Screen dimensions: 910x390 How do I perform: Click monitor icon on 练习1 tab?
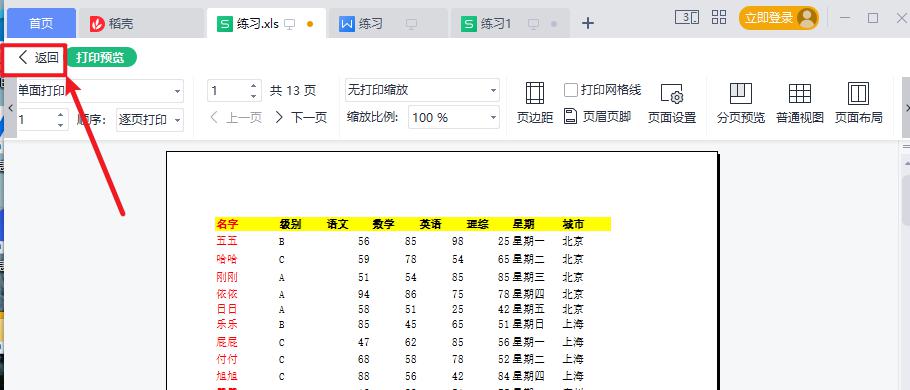[533, 24]
